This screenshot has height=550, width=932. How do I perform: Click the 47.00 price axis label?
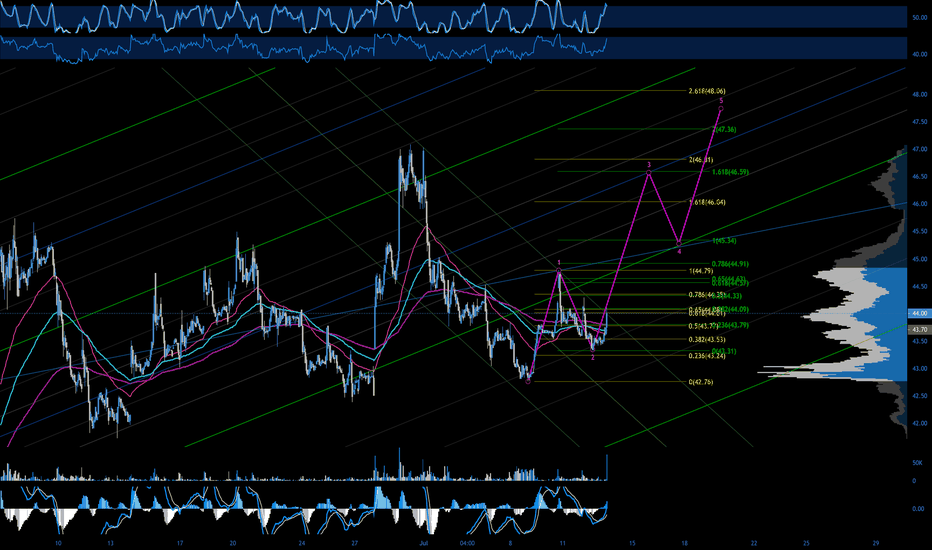click(920, 149)
